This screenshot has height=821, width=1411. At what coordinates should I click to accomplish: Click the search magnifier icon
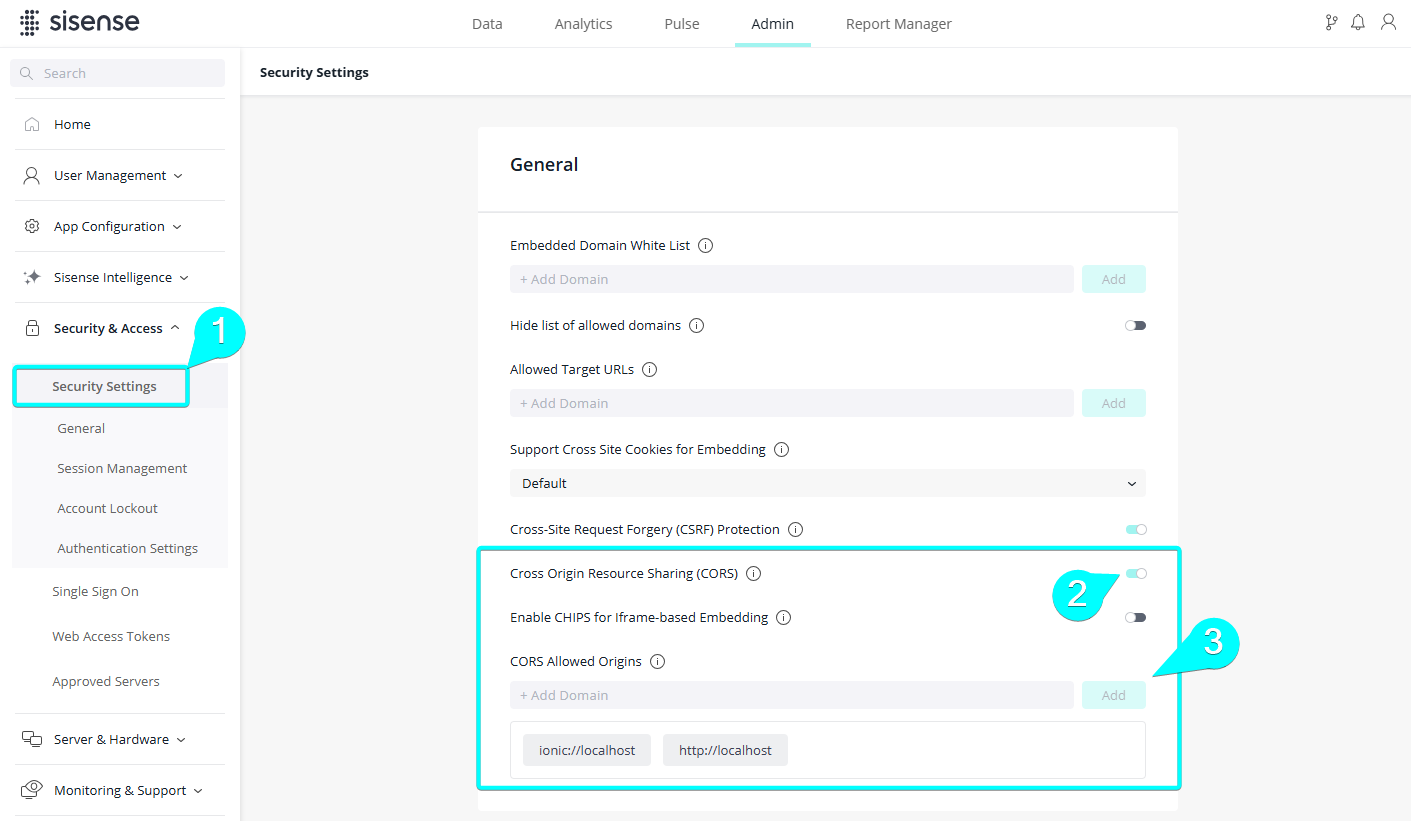pos(27,73)
